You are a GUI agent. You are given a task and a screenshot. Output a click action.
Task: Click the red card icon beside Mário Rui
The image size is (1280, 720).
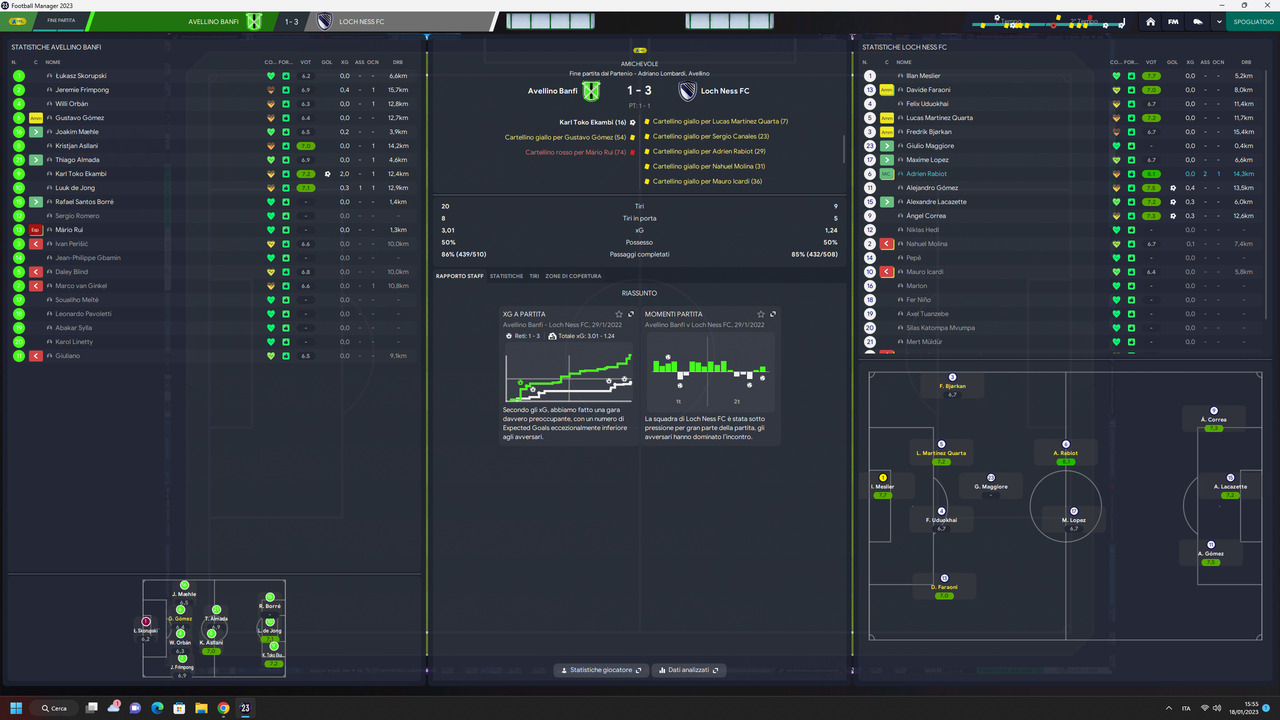pos(36,230)
